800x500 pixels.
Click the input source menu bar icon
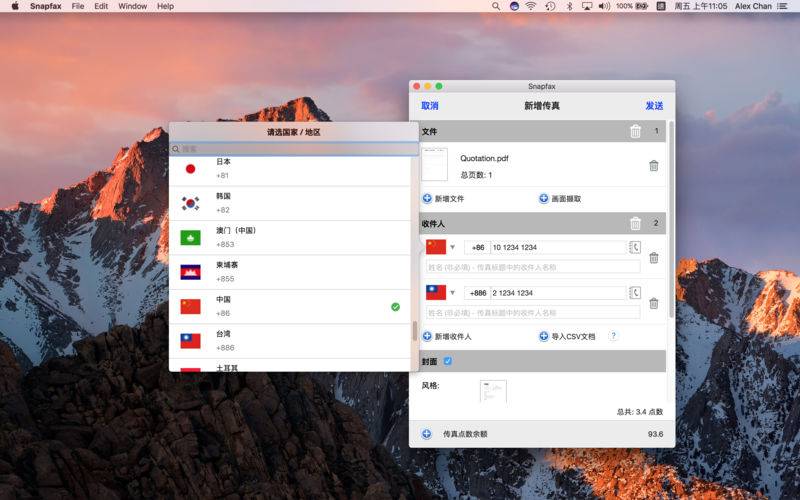pyautogui.click(x=661, y=6)
